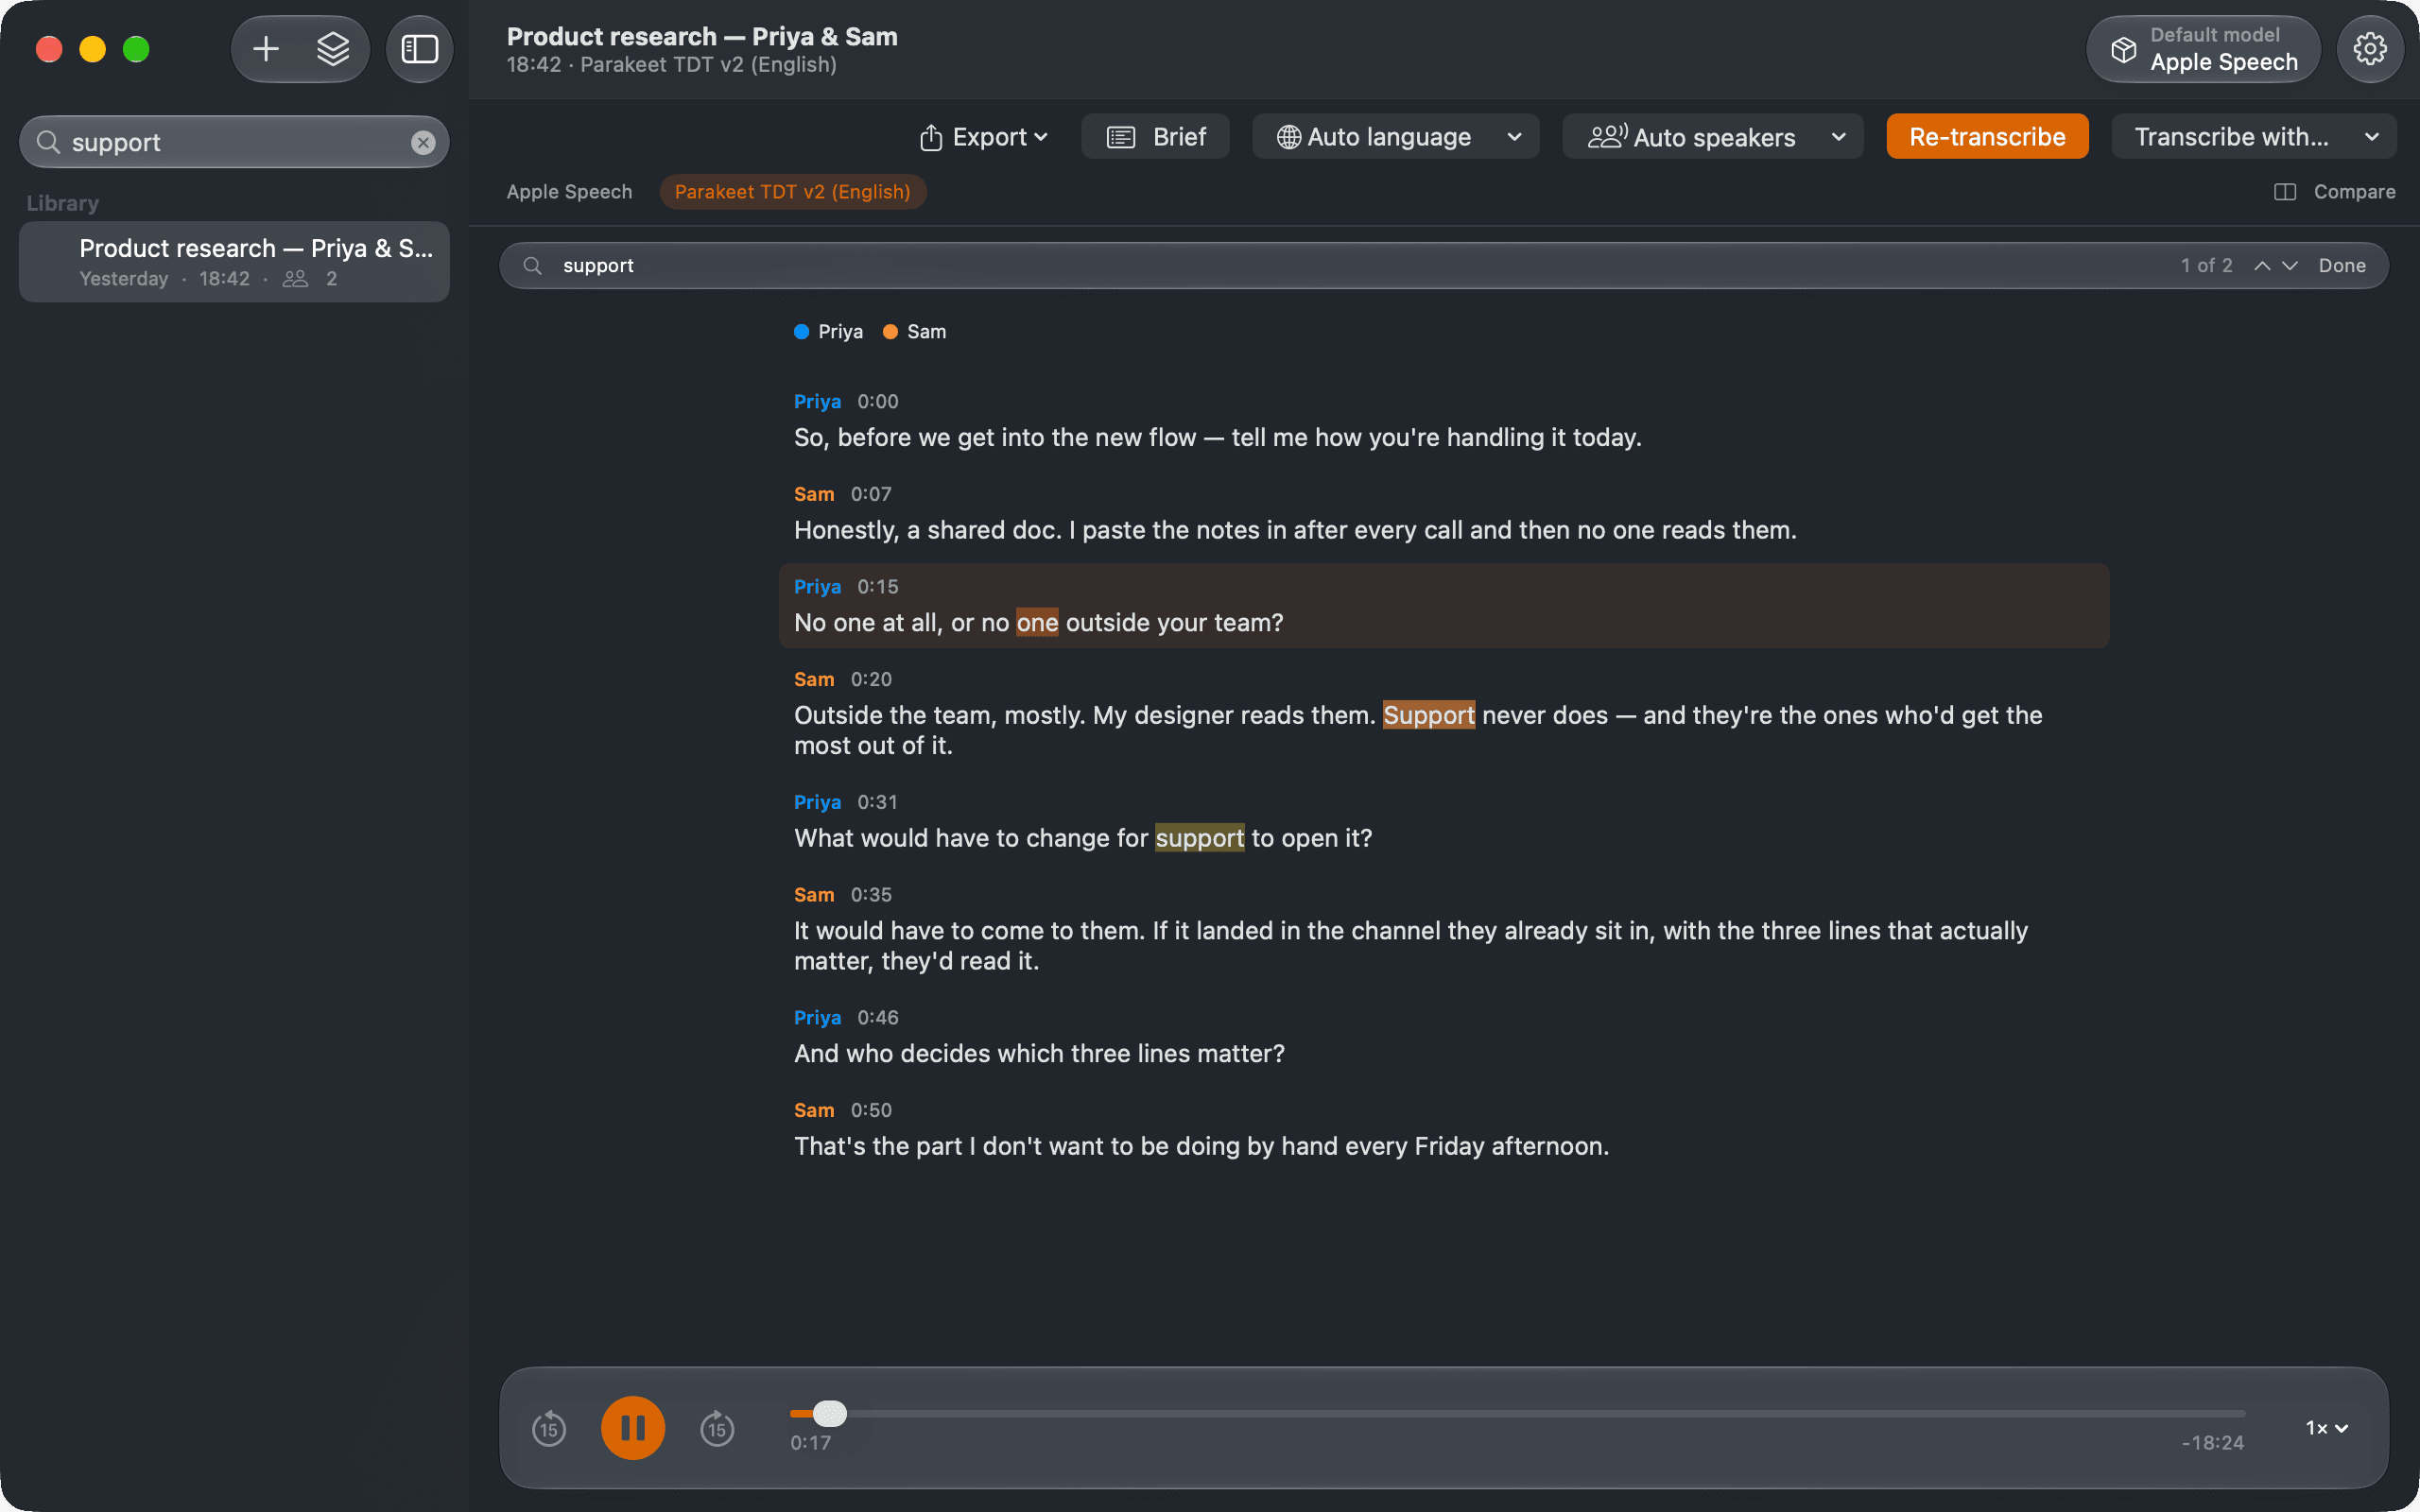
Task: Click the orange Sam speaker dot
Action: [x=890, y=332]
